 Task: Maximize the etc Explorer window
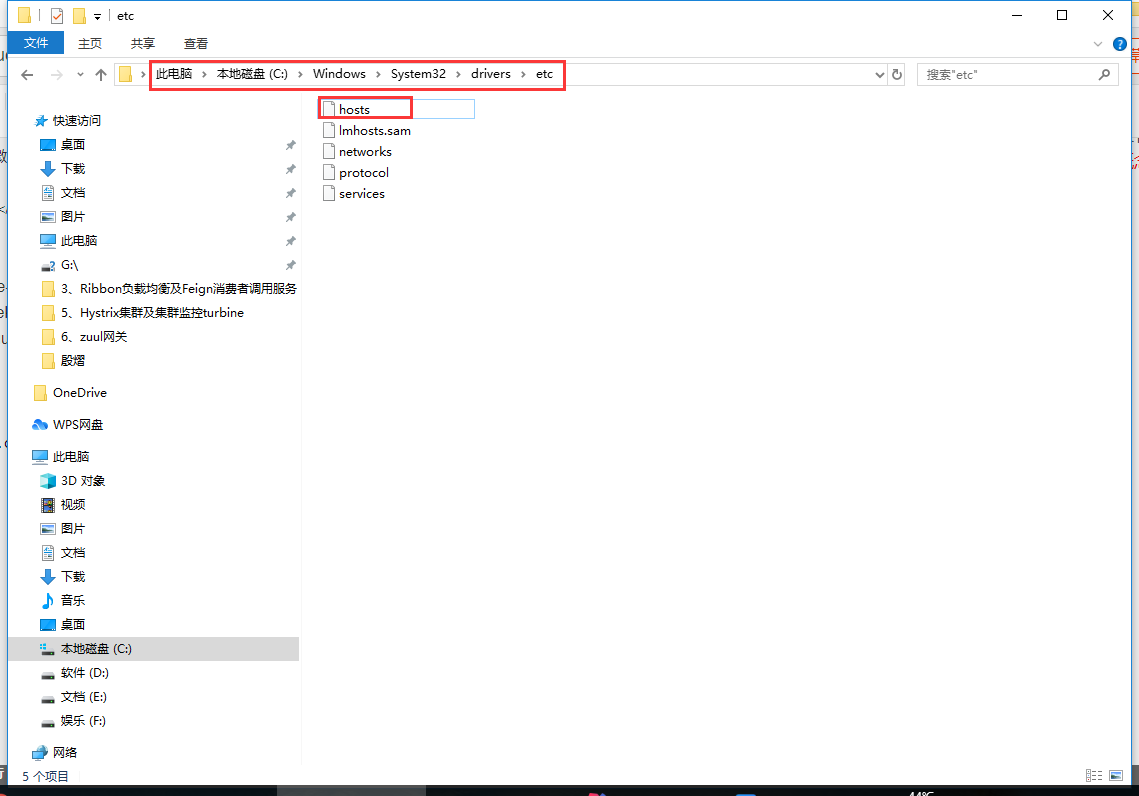[1062, 15]
